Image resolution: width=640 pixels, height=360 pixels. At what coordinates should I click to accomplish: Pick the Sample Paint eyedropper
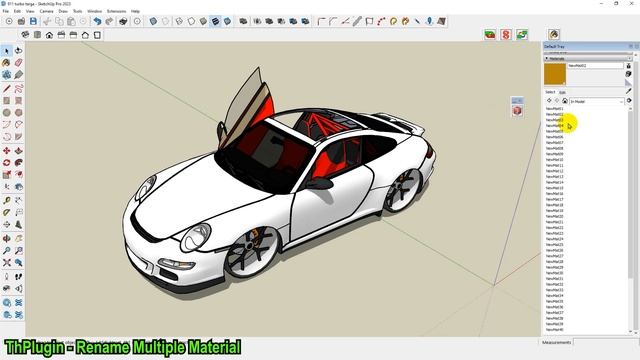click(629, 91)
